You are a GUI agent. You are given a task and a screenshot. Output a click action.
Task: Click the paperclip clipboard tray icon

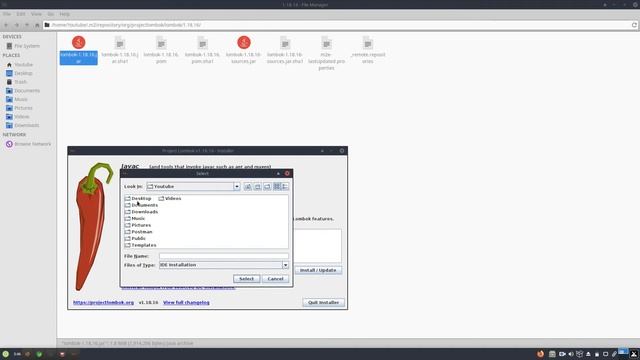coord(614,354)
